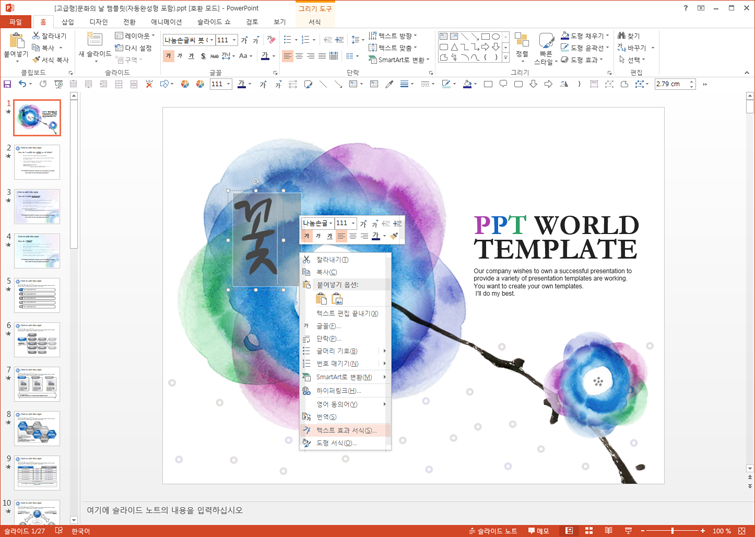The width and height of the screenshot is (755, 537).
Task: Click Undo arrow in quick access toolbar
Action: point(22,84)
